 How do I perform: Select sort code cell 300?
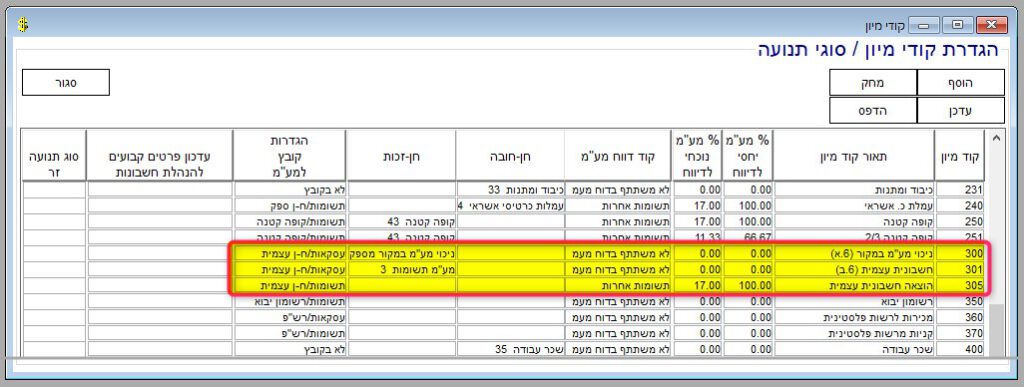pos(959,253)
